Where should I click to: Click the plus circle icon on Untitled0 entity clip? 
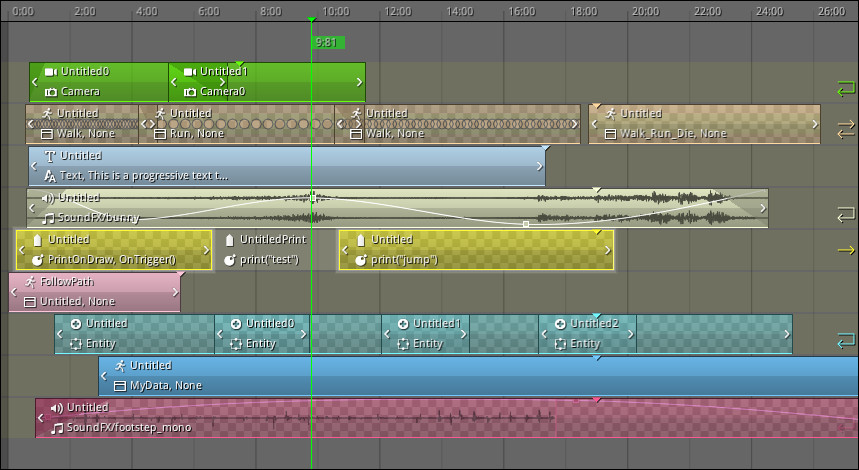[x=236, y=324]
